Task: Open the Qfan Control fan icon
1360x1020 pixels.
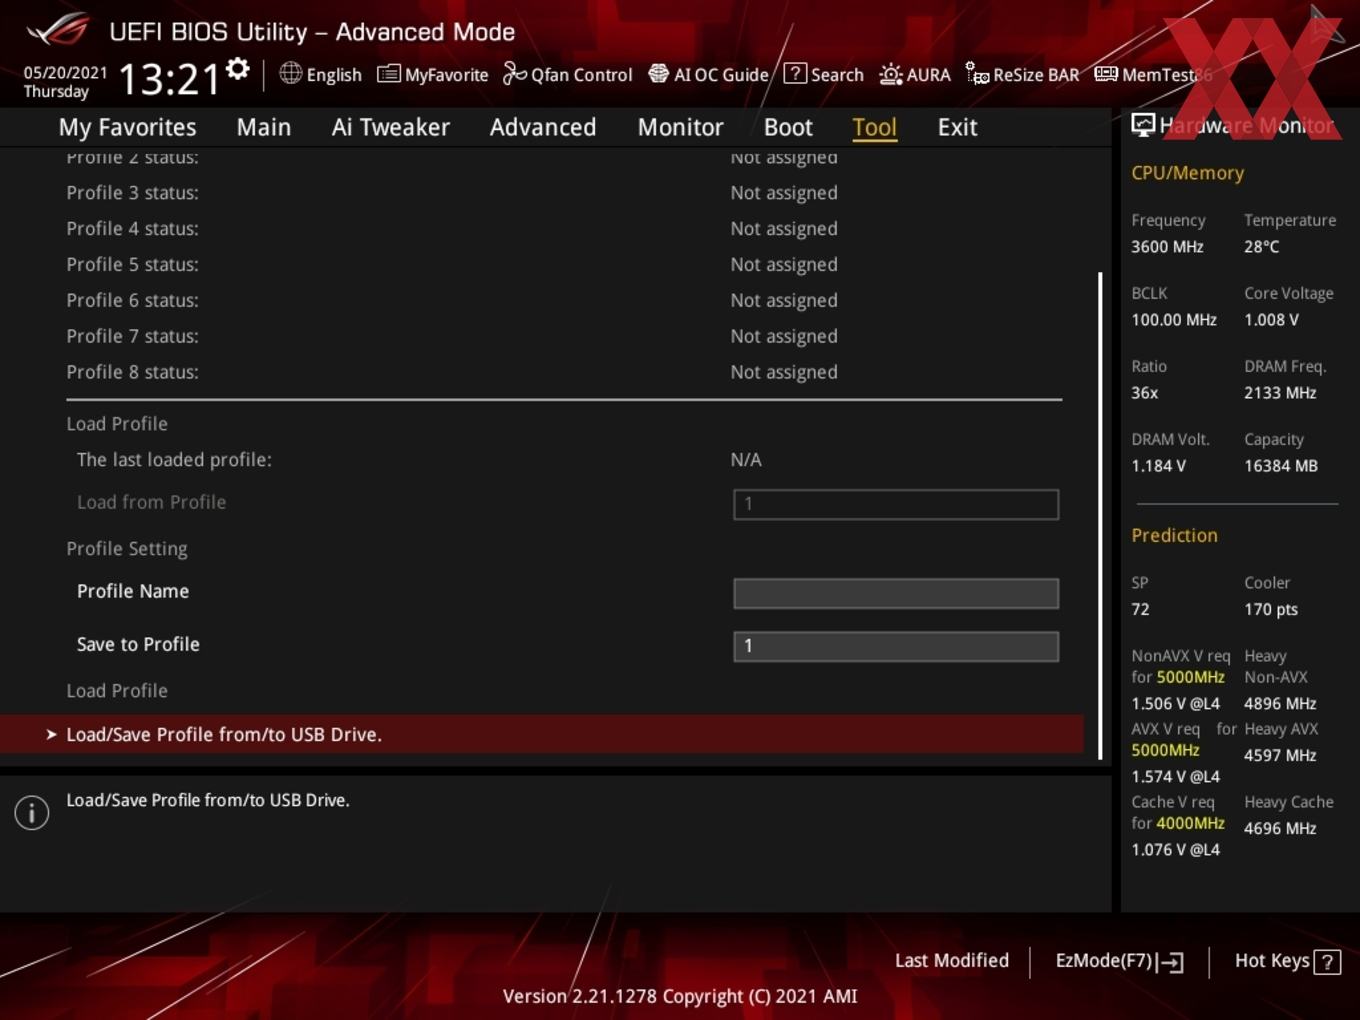Action: pos(514,73)
